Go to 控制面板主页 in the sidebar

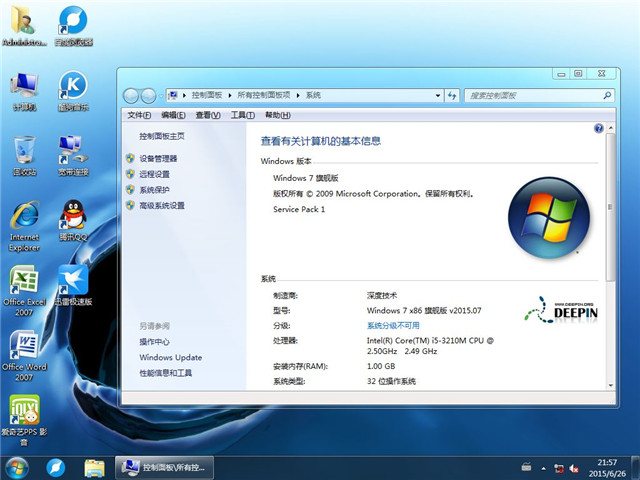click(162, 136)
